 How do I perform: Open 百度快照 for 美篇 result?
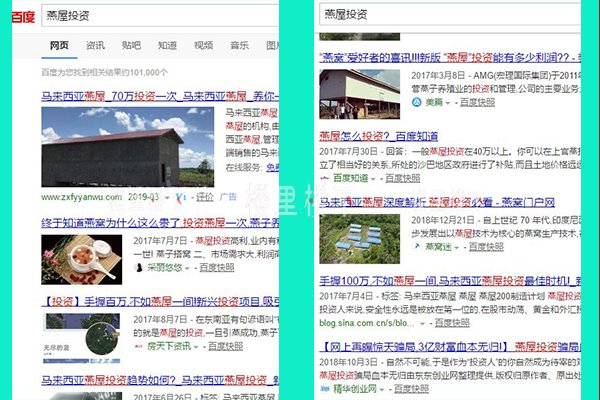477,102
